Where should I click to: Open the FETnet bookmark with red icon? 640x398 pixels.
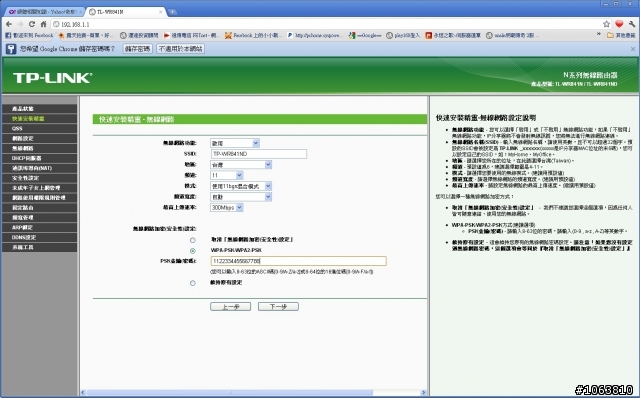click(x=191, y=36)
